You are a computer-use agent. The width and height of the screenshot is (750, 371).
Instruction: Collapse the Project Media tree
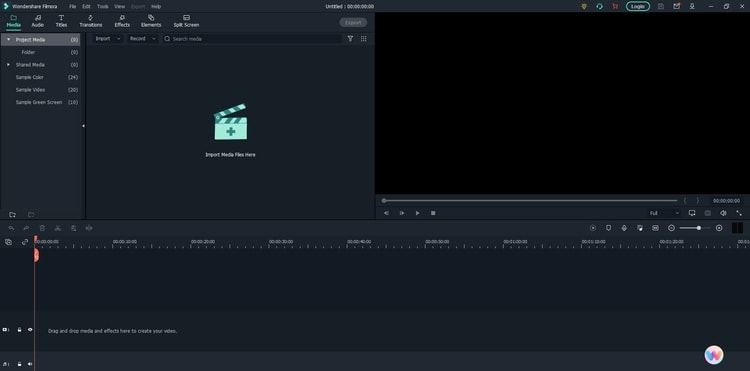[x=8, y=40]
